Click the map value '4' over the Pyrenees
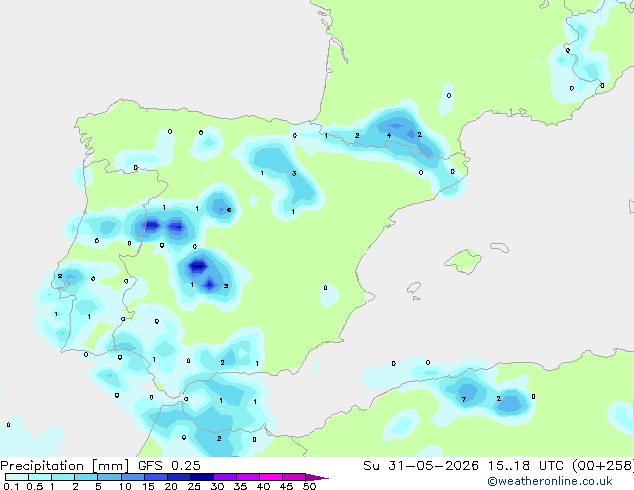The height and width of the screenshot is (490, 634). click(x=389, y=135)
